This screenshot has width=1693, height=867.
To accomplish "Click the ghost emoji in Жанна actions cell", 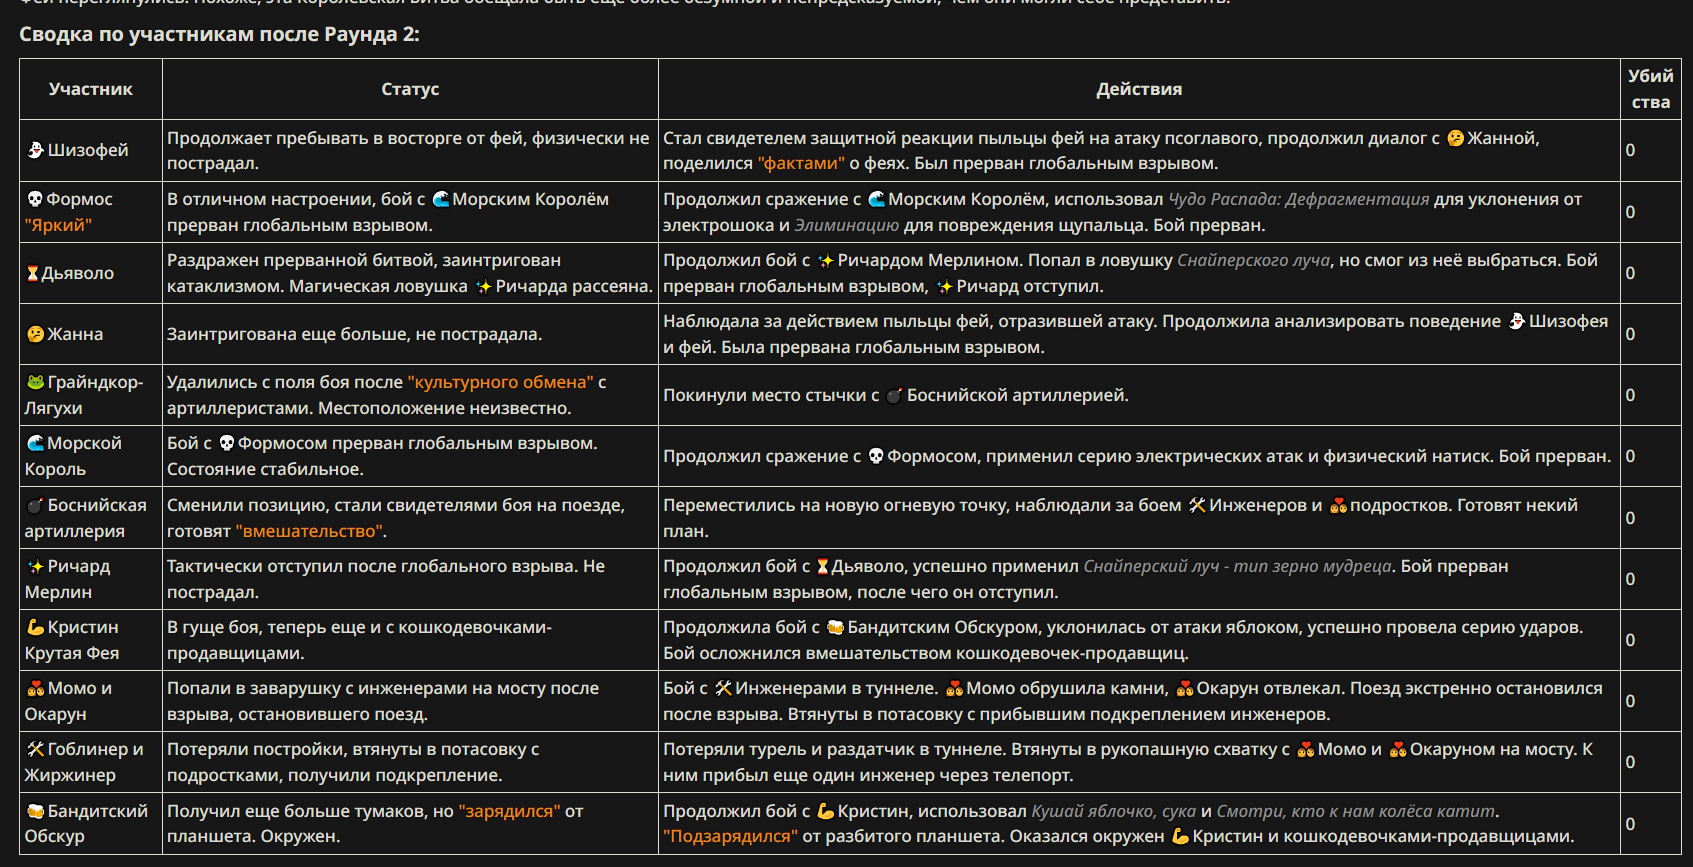I will (x=1517, y=321).
